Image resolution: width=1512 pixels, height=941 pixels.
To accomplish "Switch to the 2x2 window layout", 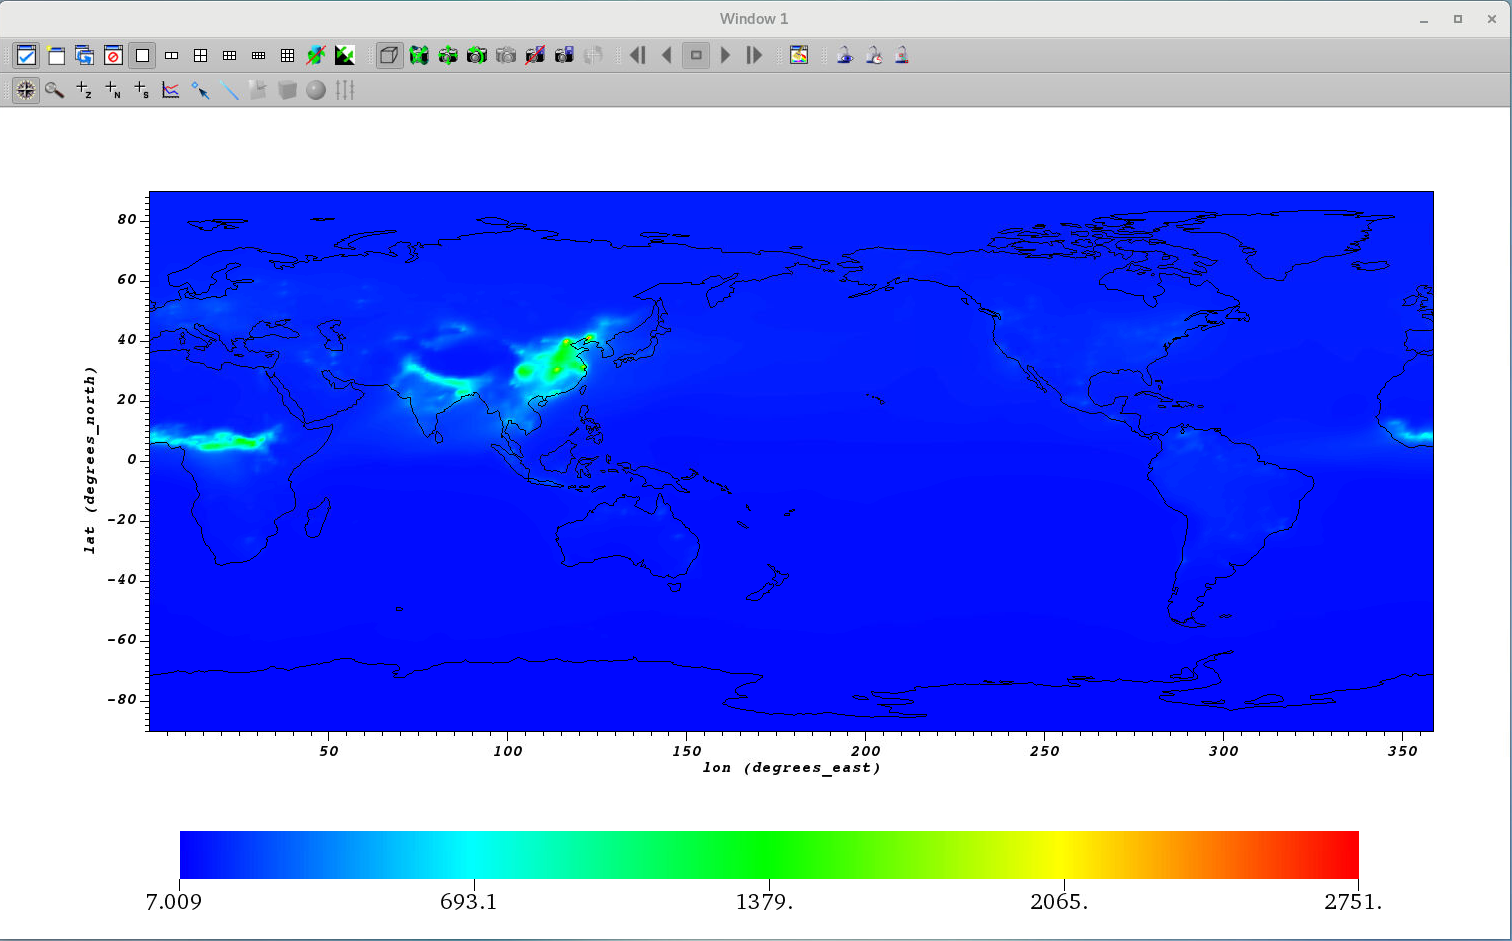I will pos(200,56).
